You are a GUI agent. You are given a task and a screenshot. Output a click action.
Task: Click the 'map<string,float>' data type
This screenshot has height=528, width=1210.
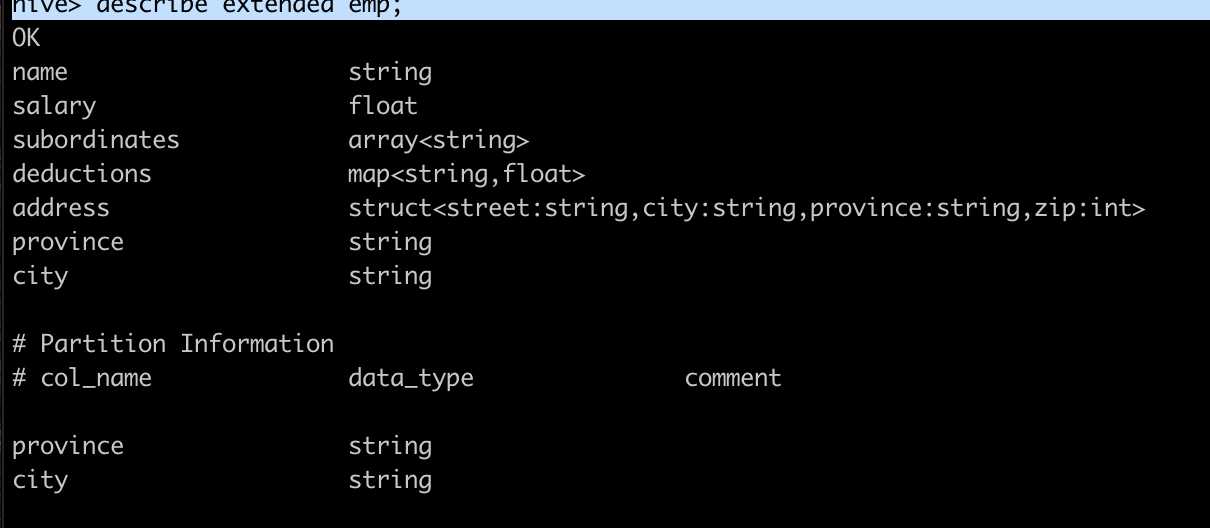[x=466, y=174]
